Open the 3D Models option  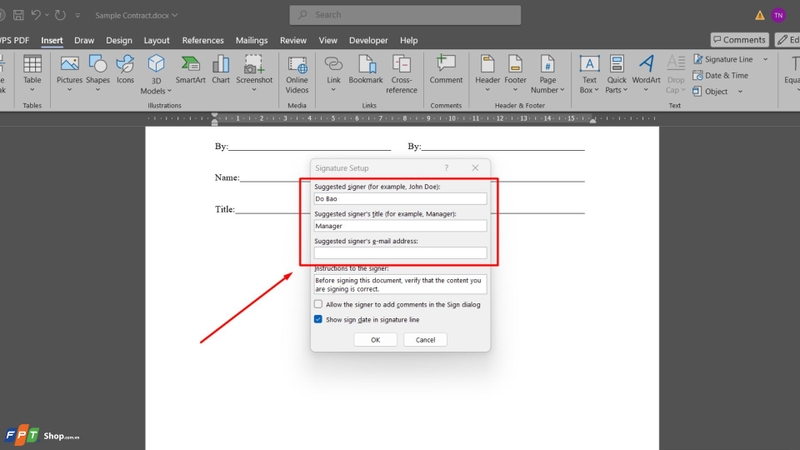tap(156, 74)
